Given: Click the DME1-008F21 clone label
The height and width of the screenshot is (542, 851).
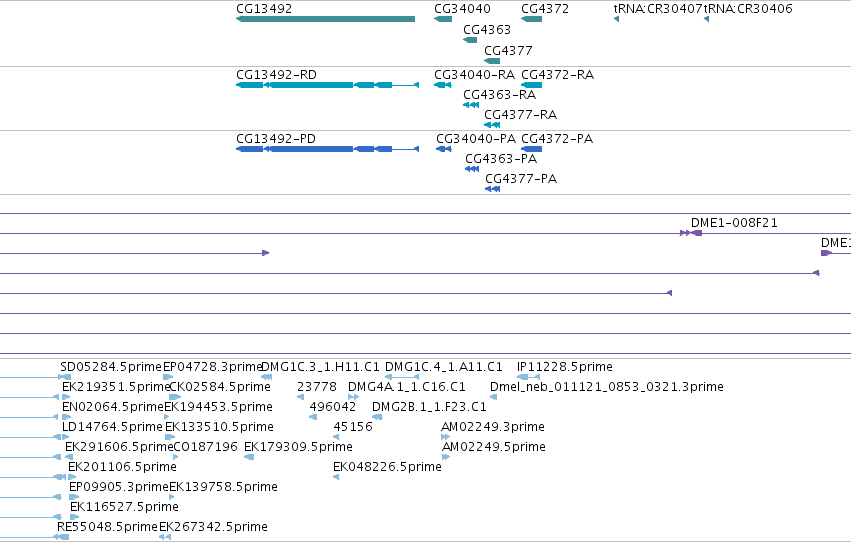Looking at the screenshot, I should [734, 222].
